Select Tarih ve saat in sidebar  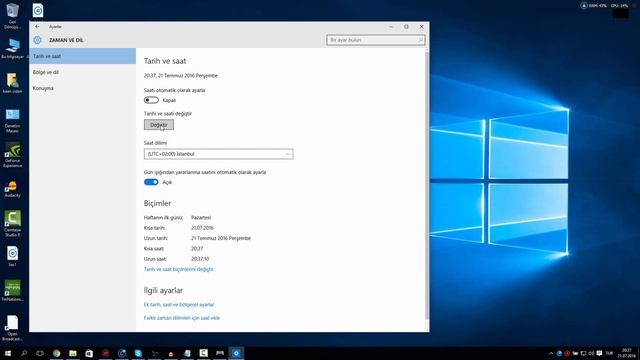[82, 56]
